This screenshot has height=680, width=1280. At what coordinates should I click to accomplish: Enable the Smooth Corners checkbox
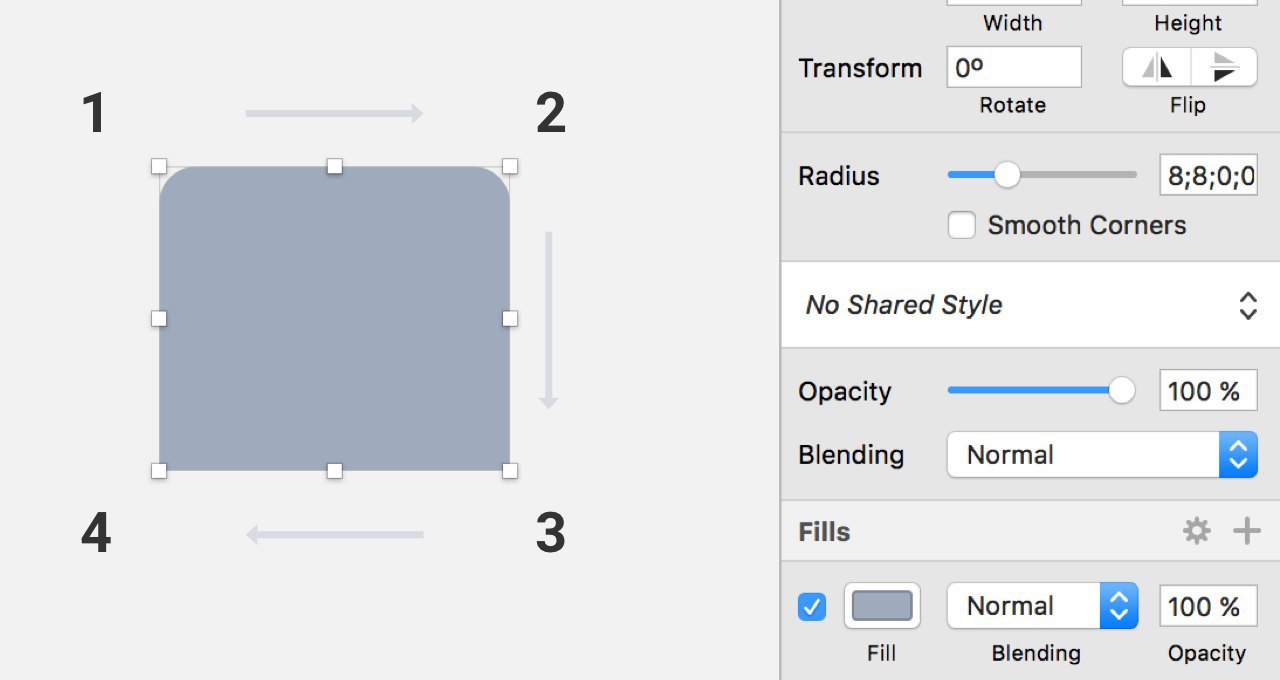(962, 225)
